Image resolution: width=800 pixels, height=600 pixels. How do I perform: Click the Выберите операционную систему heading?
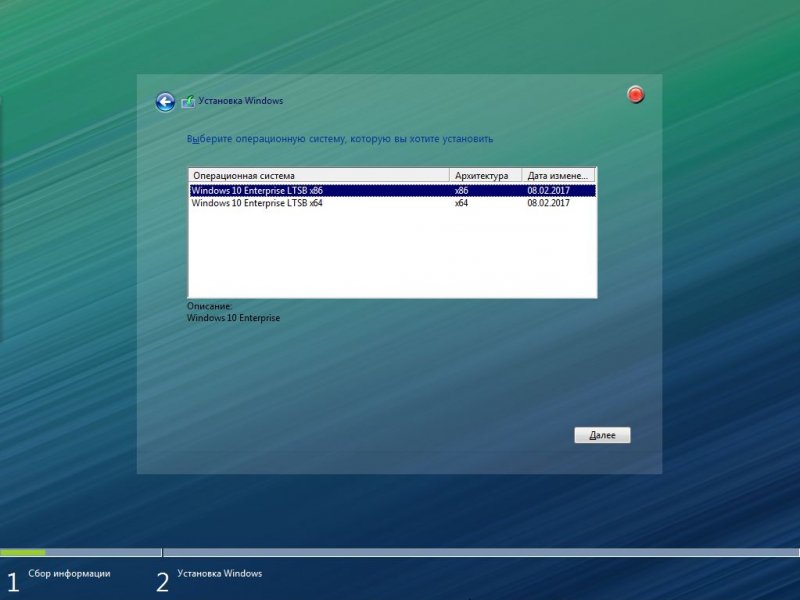click(x=340, y=139)
